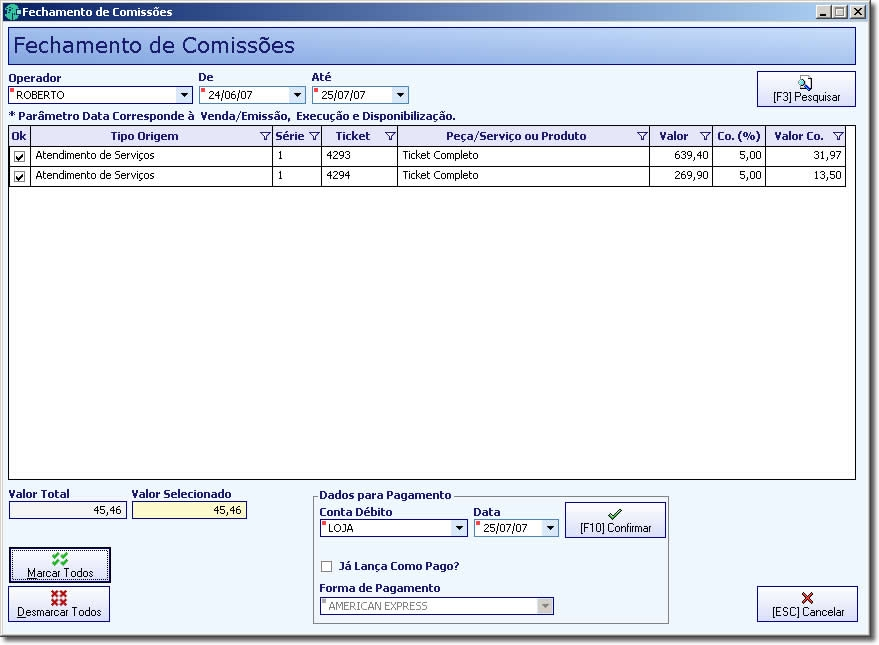Click the Ticket column filter icon
Image resolution: width=879 pixels, height=645 pixels.
click(390, 136)
